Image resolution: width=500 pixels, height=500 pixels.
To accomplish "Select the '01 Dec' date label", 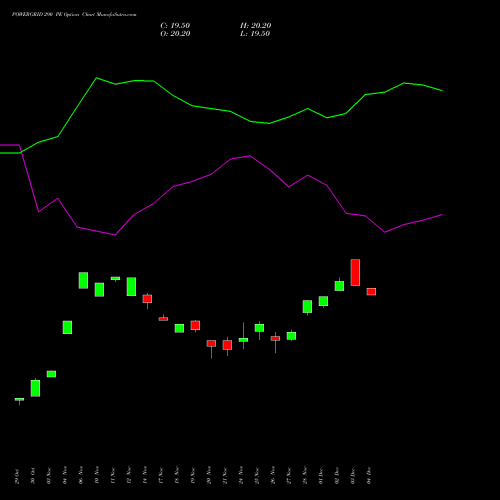I will pyautogui.click(x=321, y=476).
